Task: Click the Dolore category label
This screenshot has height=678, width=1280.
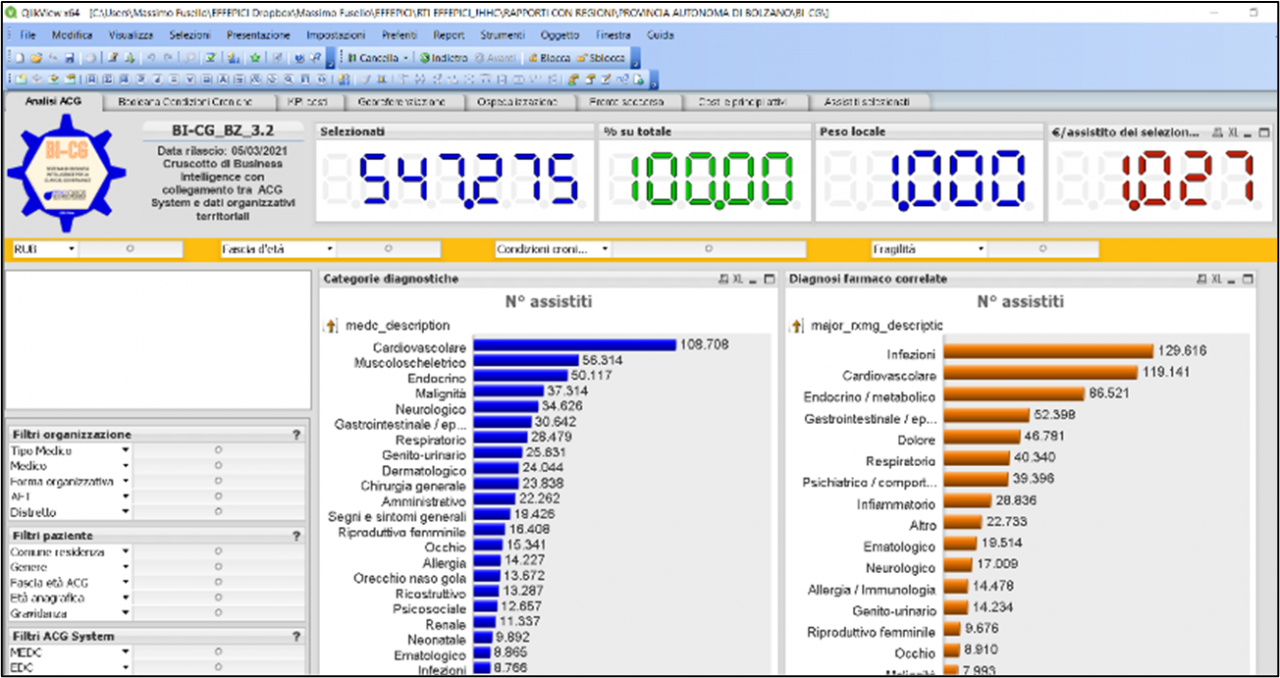Action: tap(917, 440)
